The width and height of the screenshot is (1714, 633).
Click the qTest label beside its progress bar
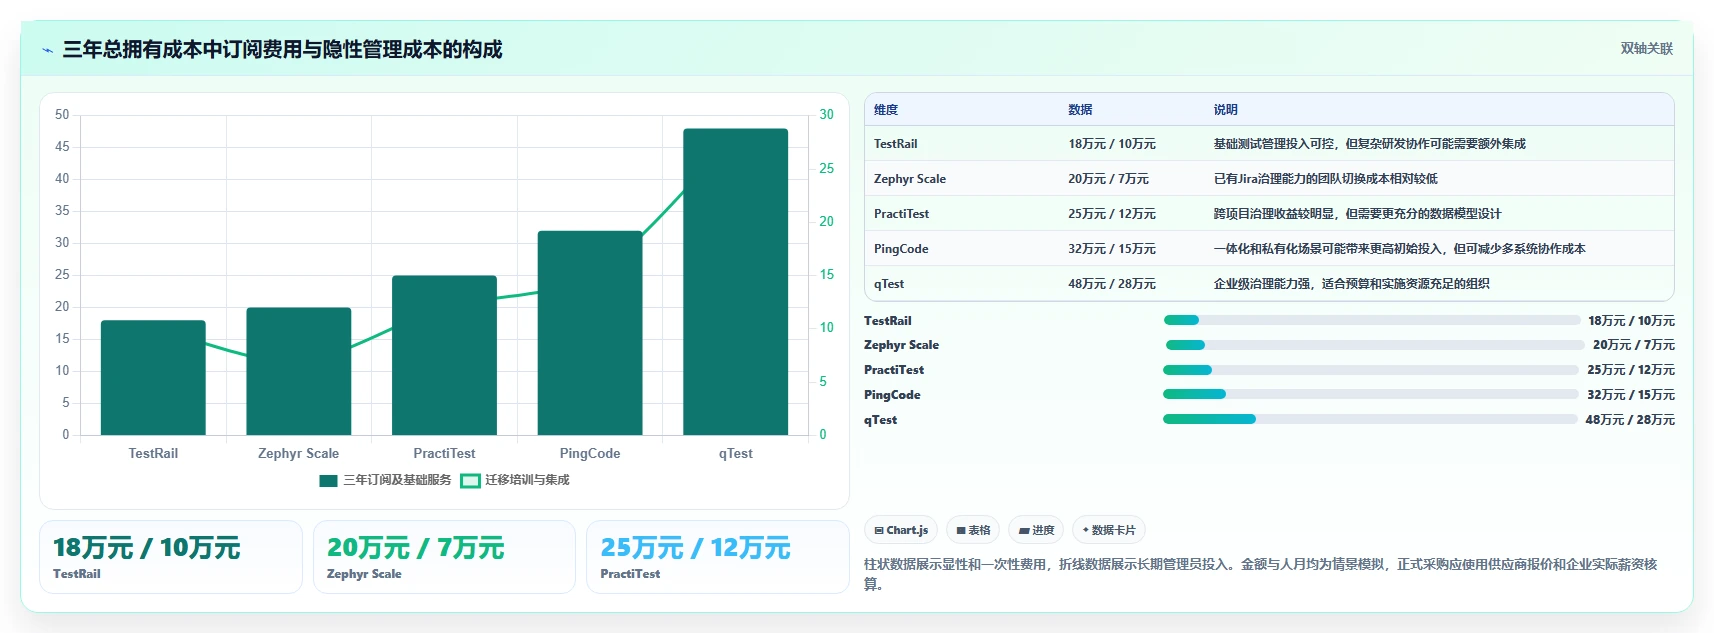[880, 420]
